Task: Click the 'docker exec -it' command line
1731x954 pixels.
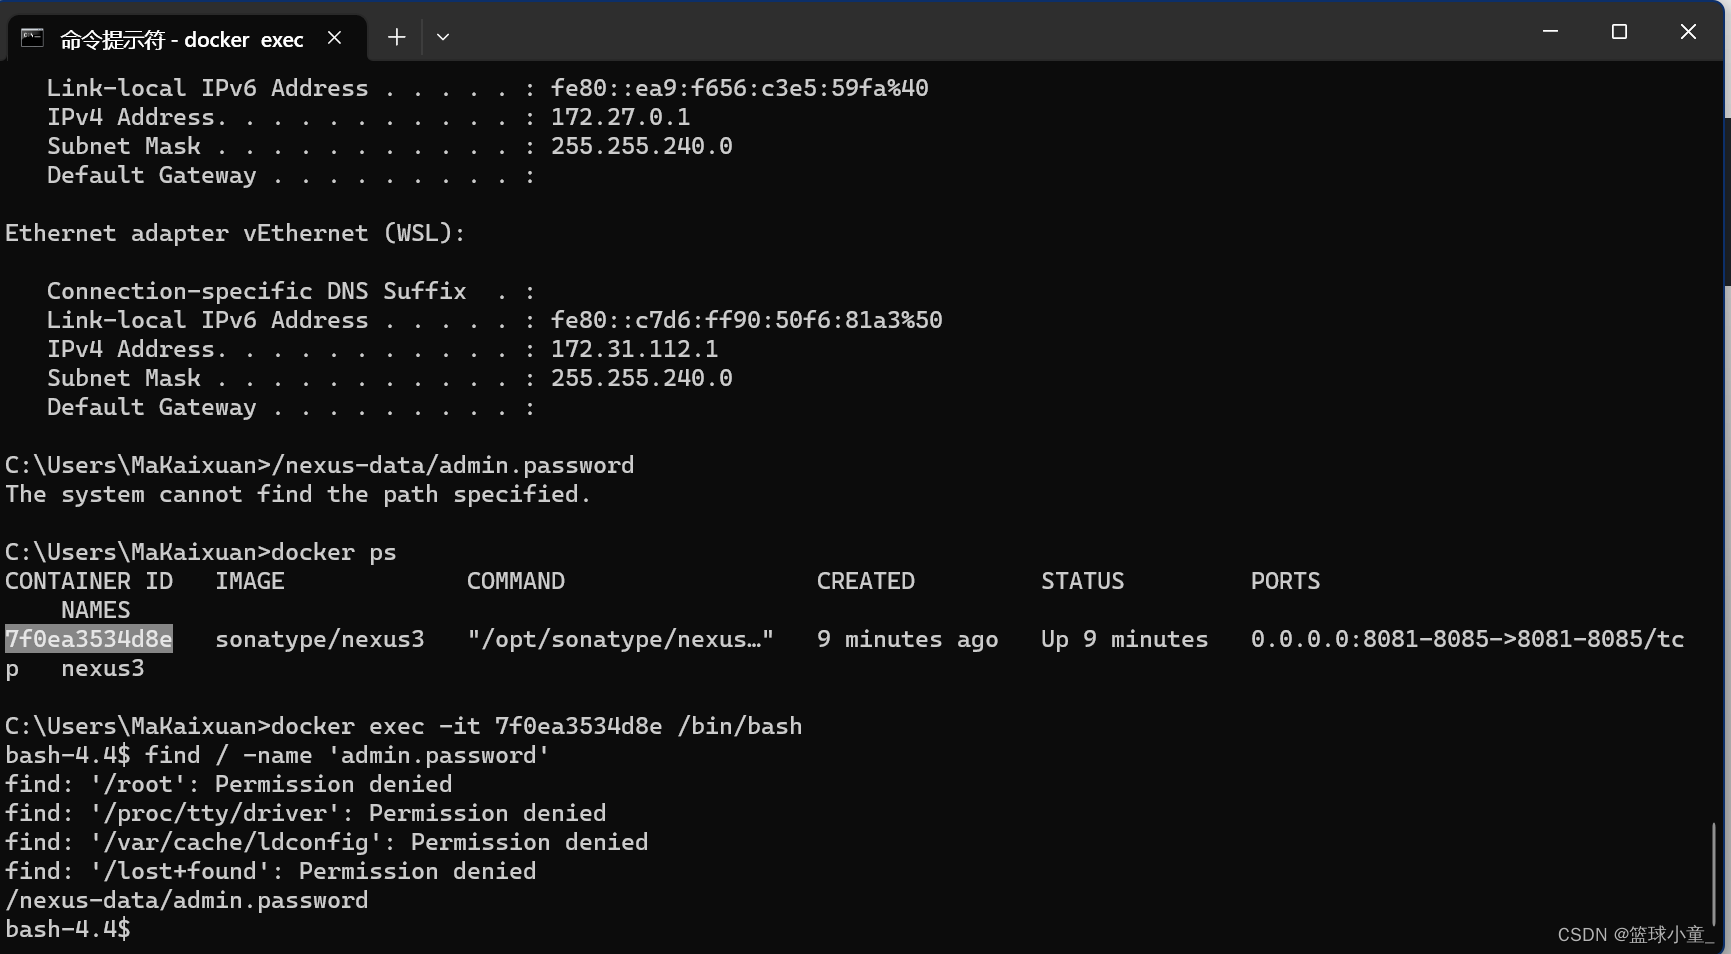Action: coord(404,726)
